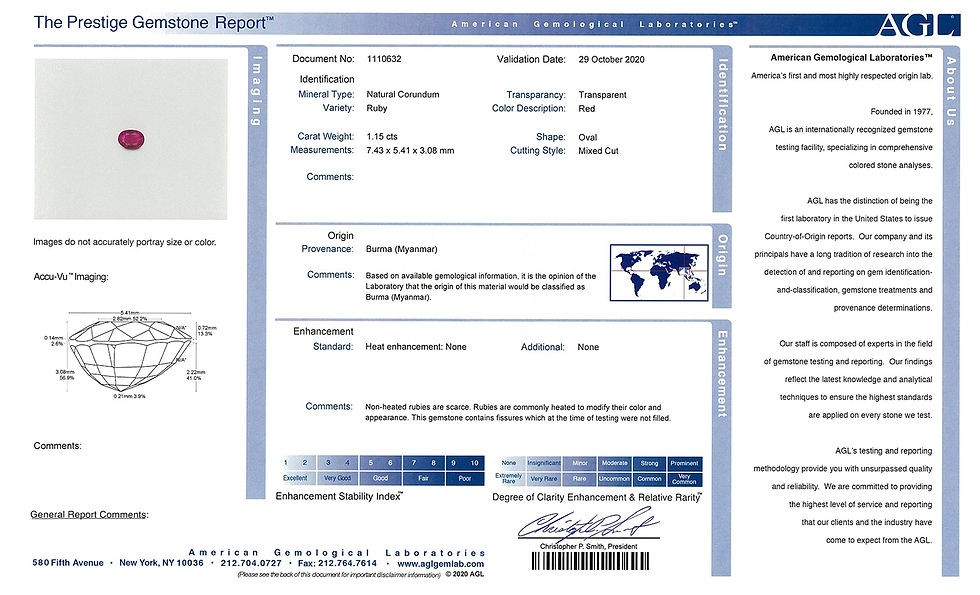Click the Extremely Rare rarity cell
This screenshot has width=980, height=595.
tap(509, 479)
